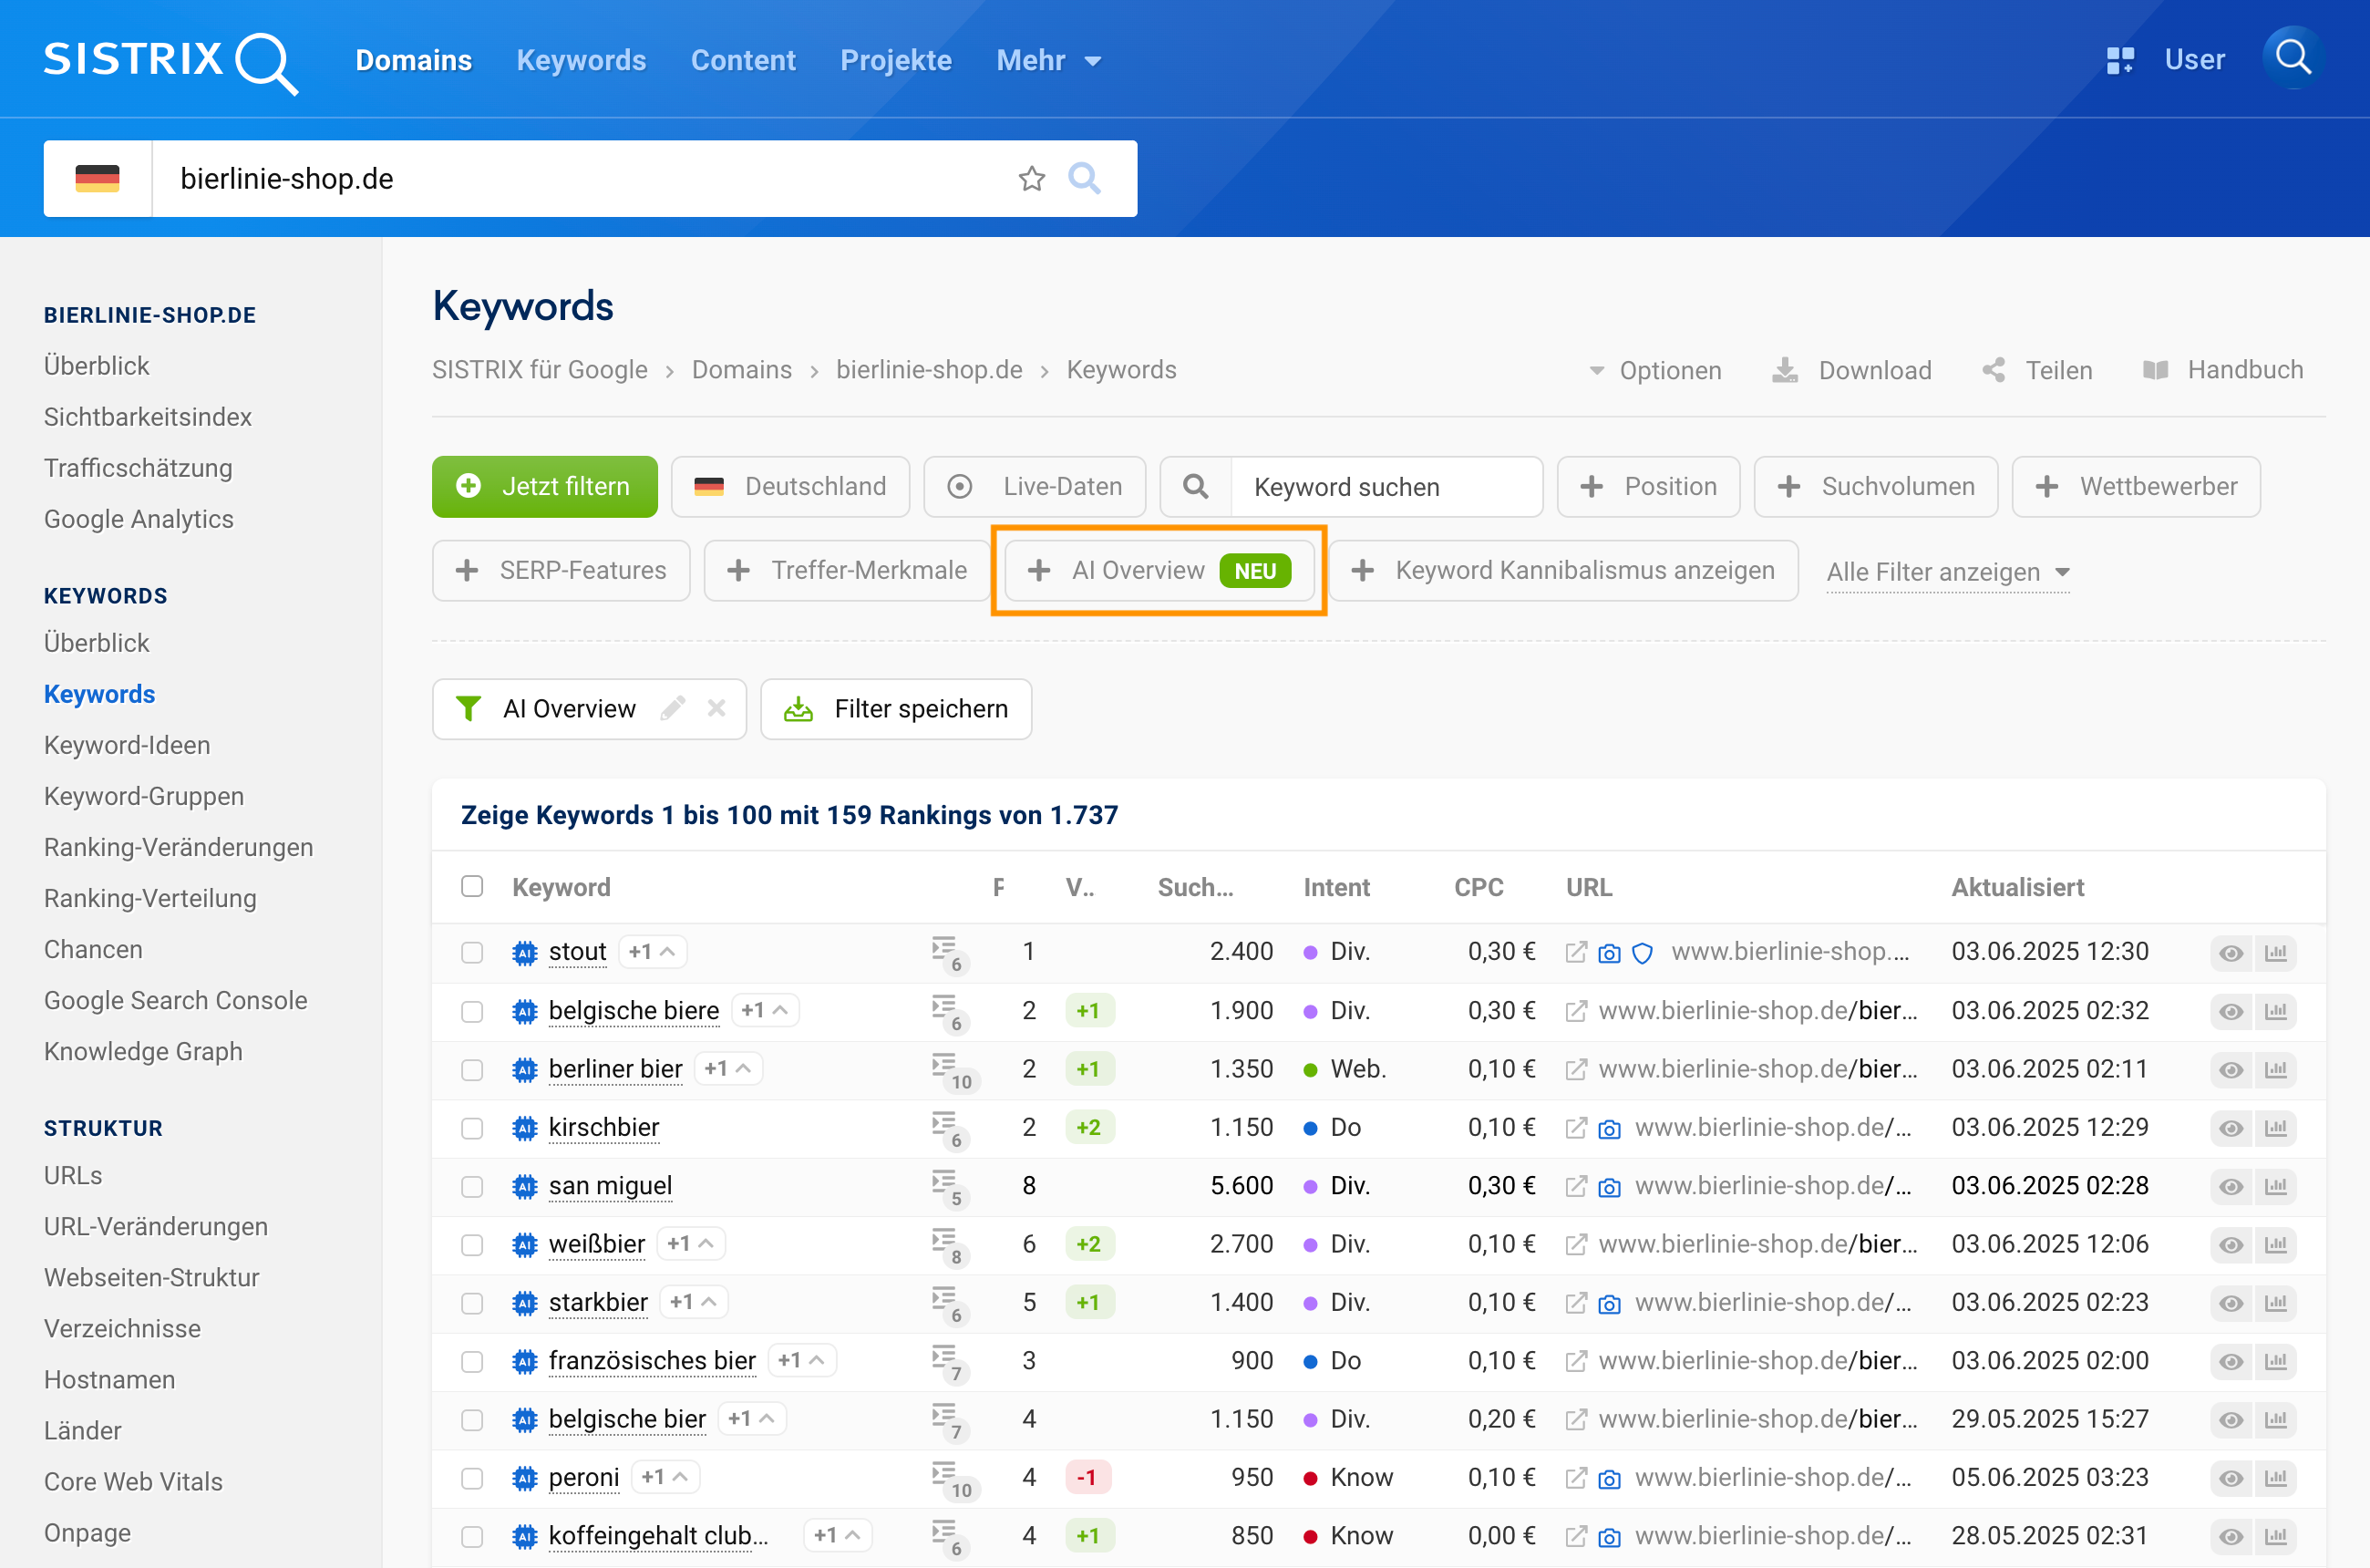Click the Keyword suchen input field
The image size is (2370, 1568).
[x=1385, y=487]
